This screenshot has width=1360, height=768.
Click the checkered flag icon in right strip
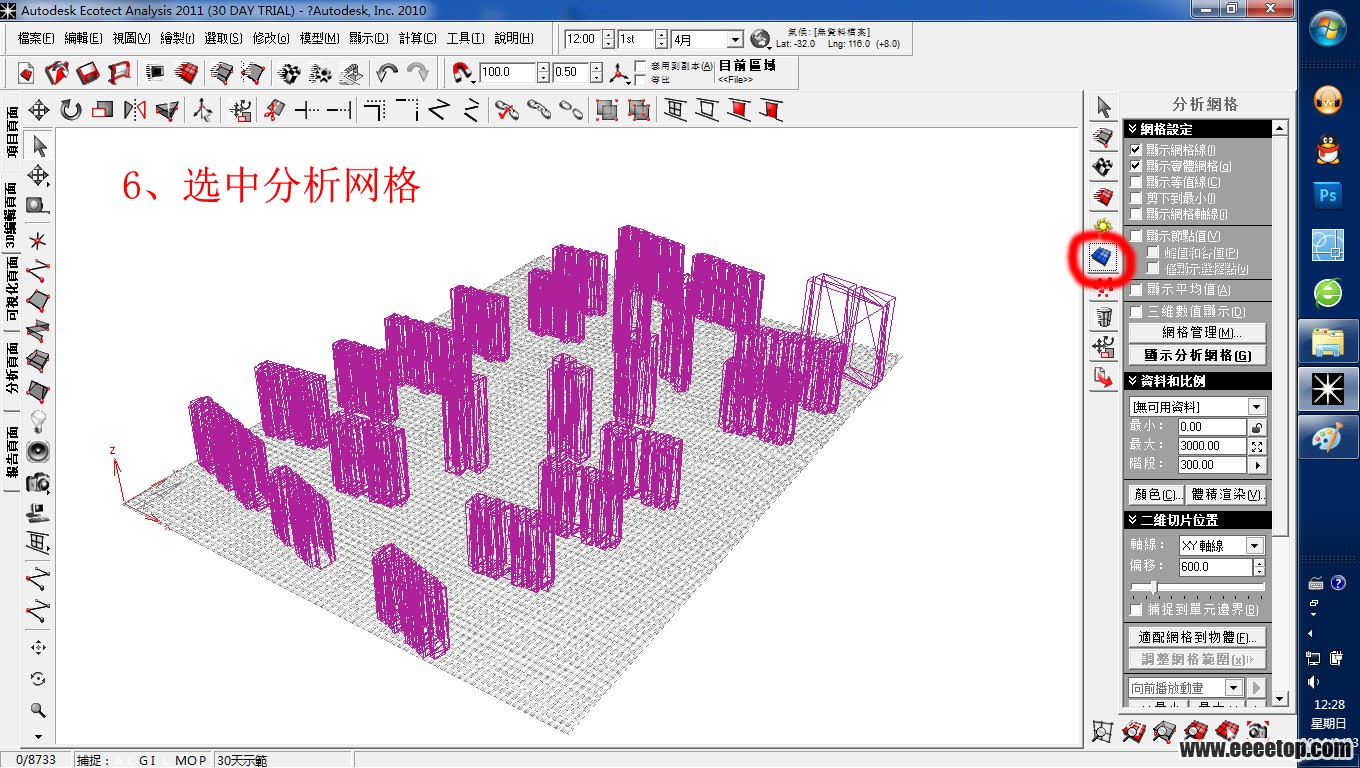(1103, 166)
